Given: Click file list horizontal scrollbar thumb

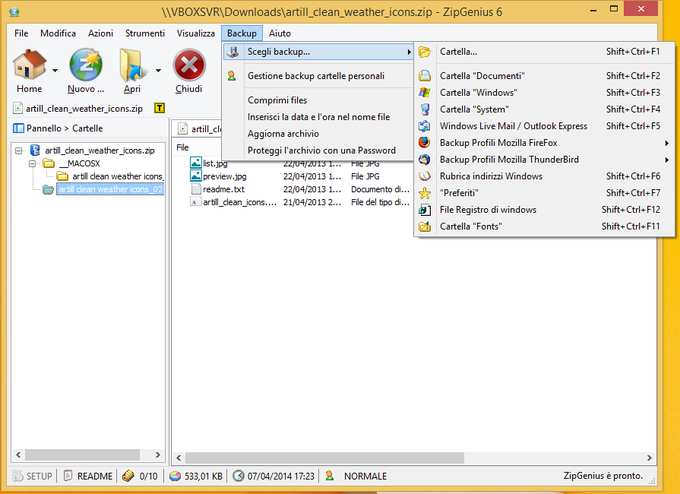Looking at the screenshot, I should point(324,458).
